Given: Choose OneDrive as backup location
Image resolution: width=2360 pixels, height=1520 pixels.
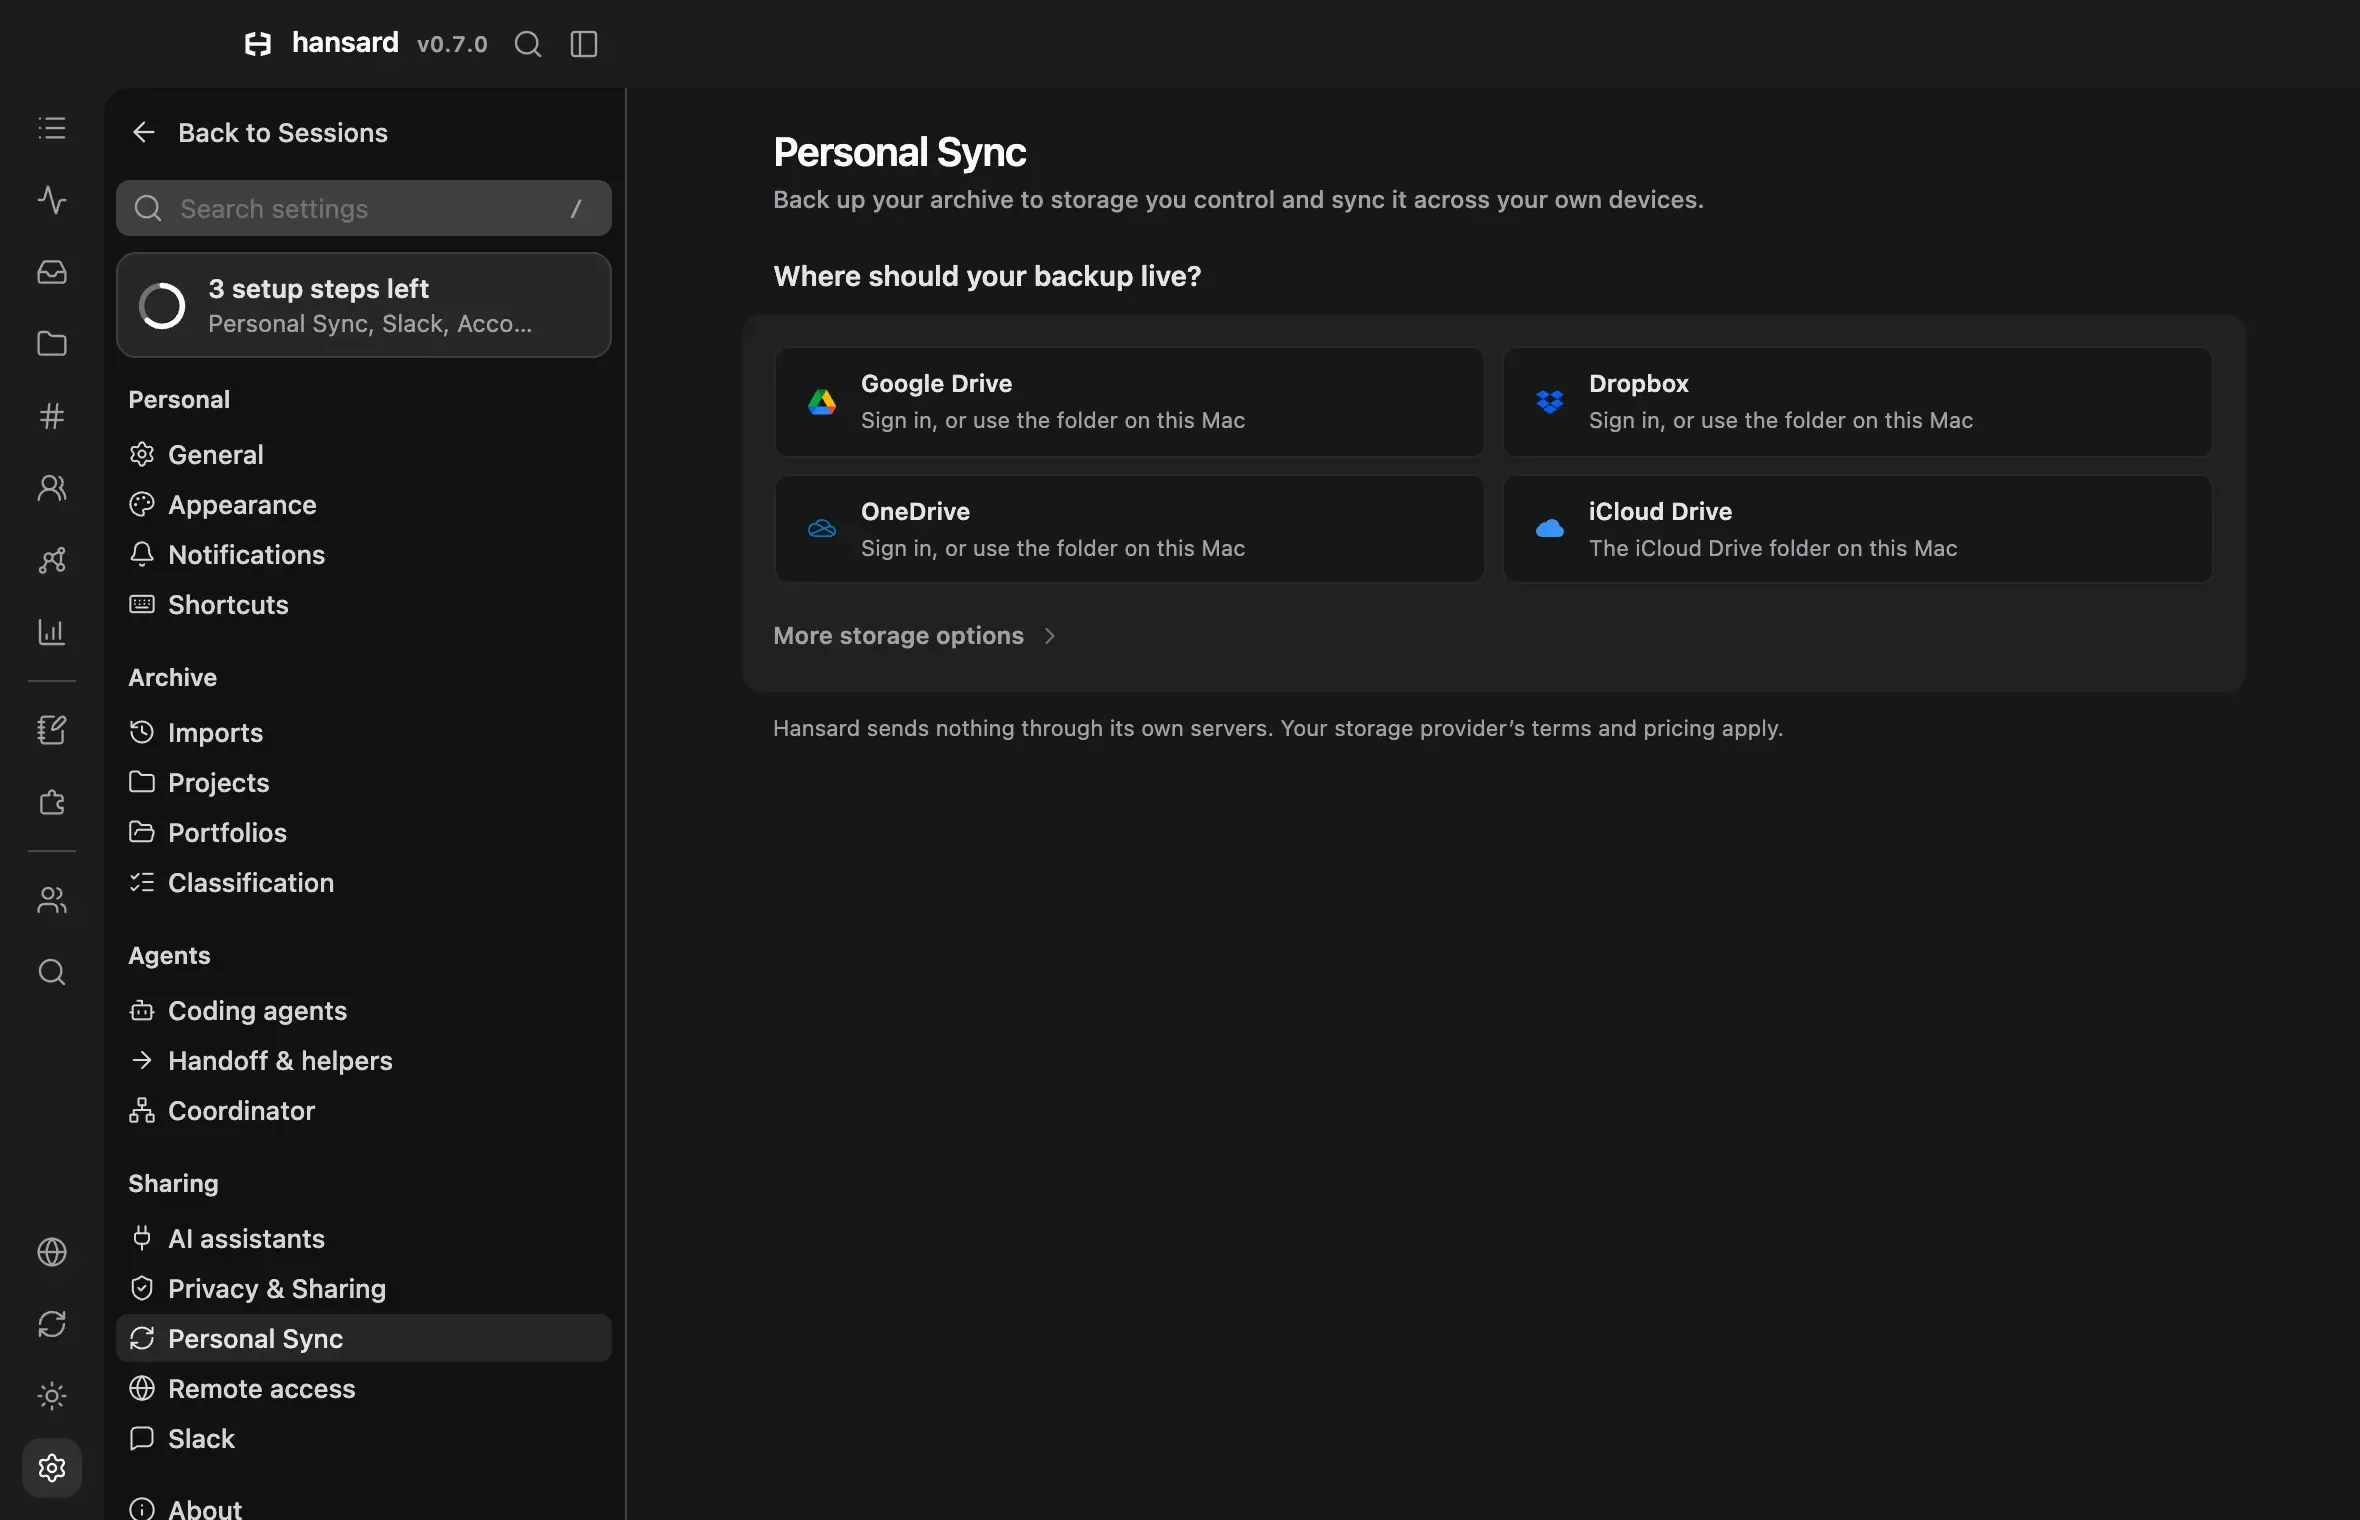Looking at the screenshot, I should tap(1129, 529).
